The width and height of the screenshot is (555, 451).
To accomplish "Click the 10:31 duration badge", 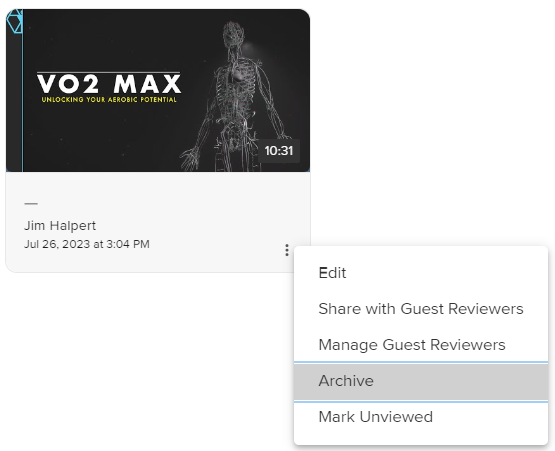I will 279,151.
